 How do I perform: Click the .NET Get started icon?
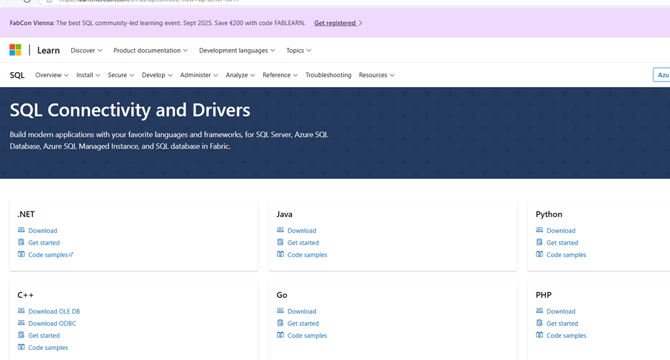(21, 242)
